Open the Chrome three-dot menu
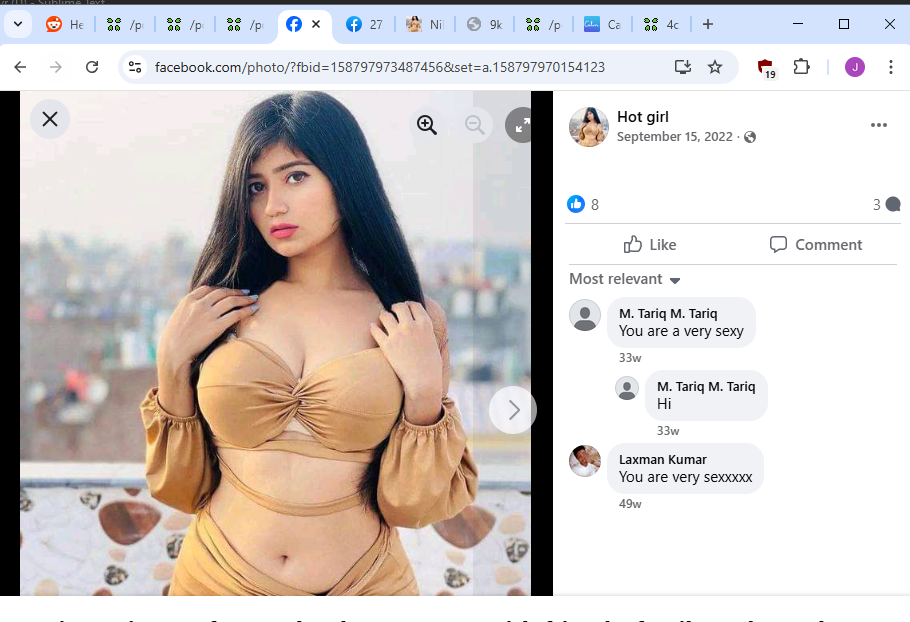This screenshot has height=622, width=910. click(891, 67)
